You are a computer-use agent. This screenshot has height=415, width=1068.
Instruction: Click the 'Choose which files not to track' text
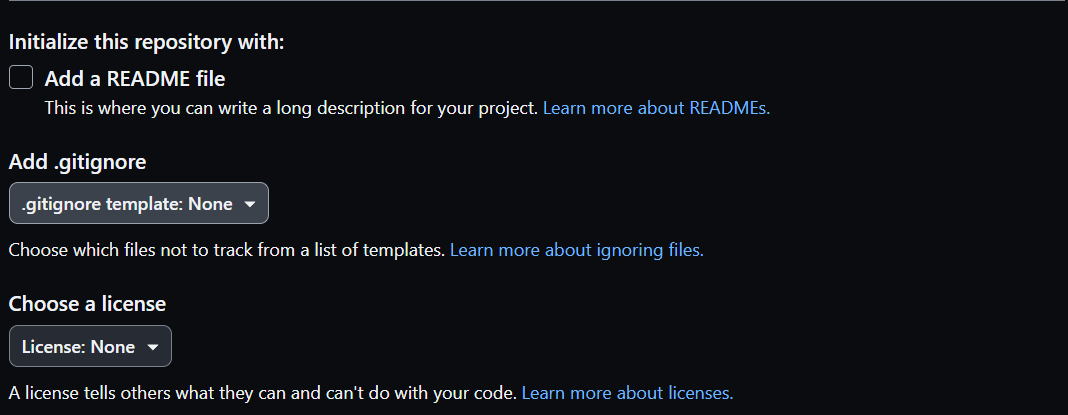227,250
